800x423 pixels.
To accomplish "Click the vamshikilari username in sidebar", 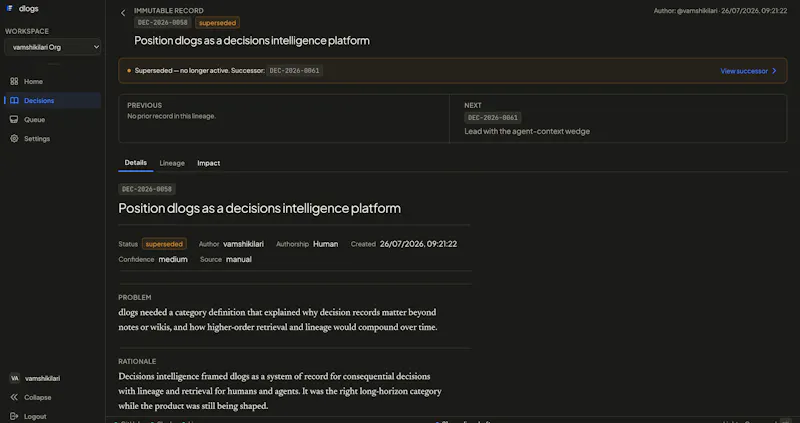I will coord(42,379).
